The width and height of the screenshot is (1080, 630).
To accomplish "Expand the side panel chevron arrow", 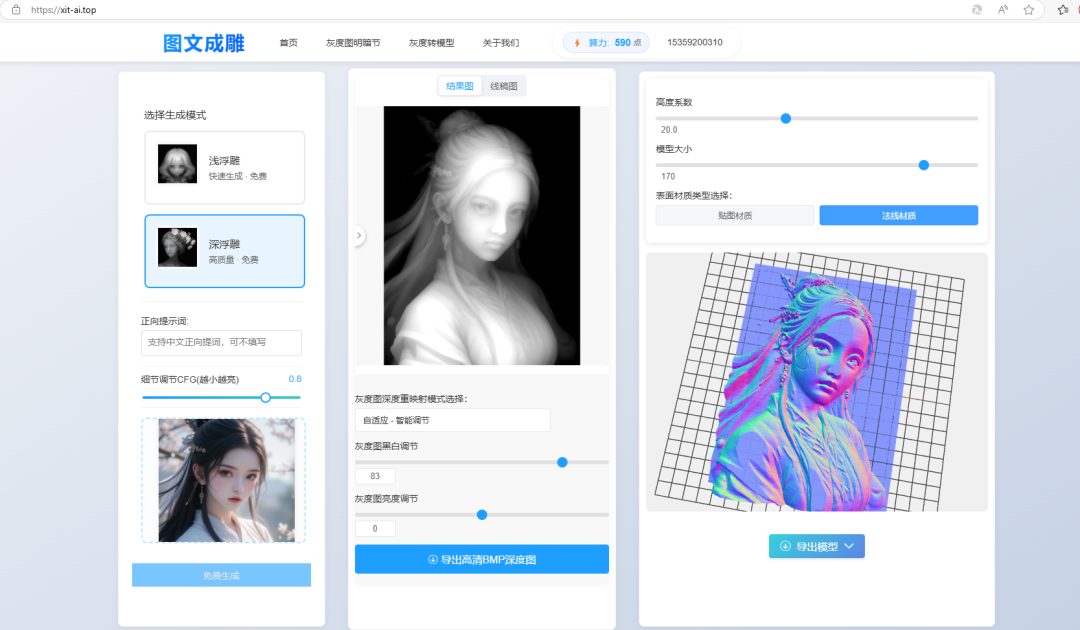I will 359,235.
